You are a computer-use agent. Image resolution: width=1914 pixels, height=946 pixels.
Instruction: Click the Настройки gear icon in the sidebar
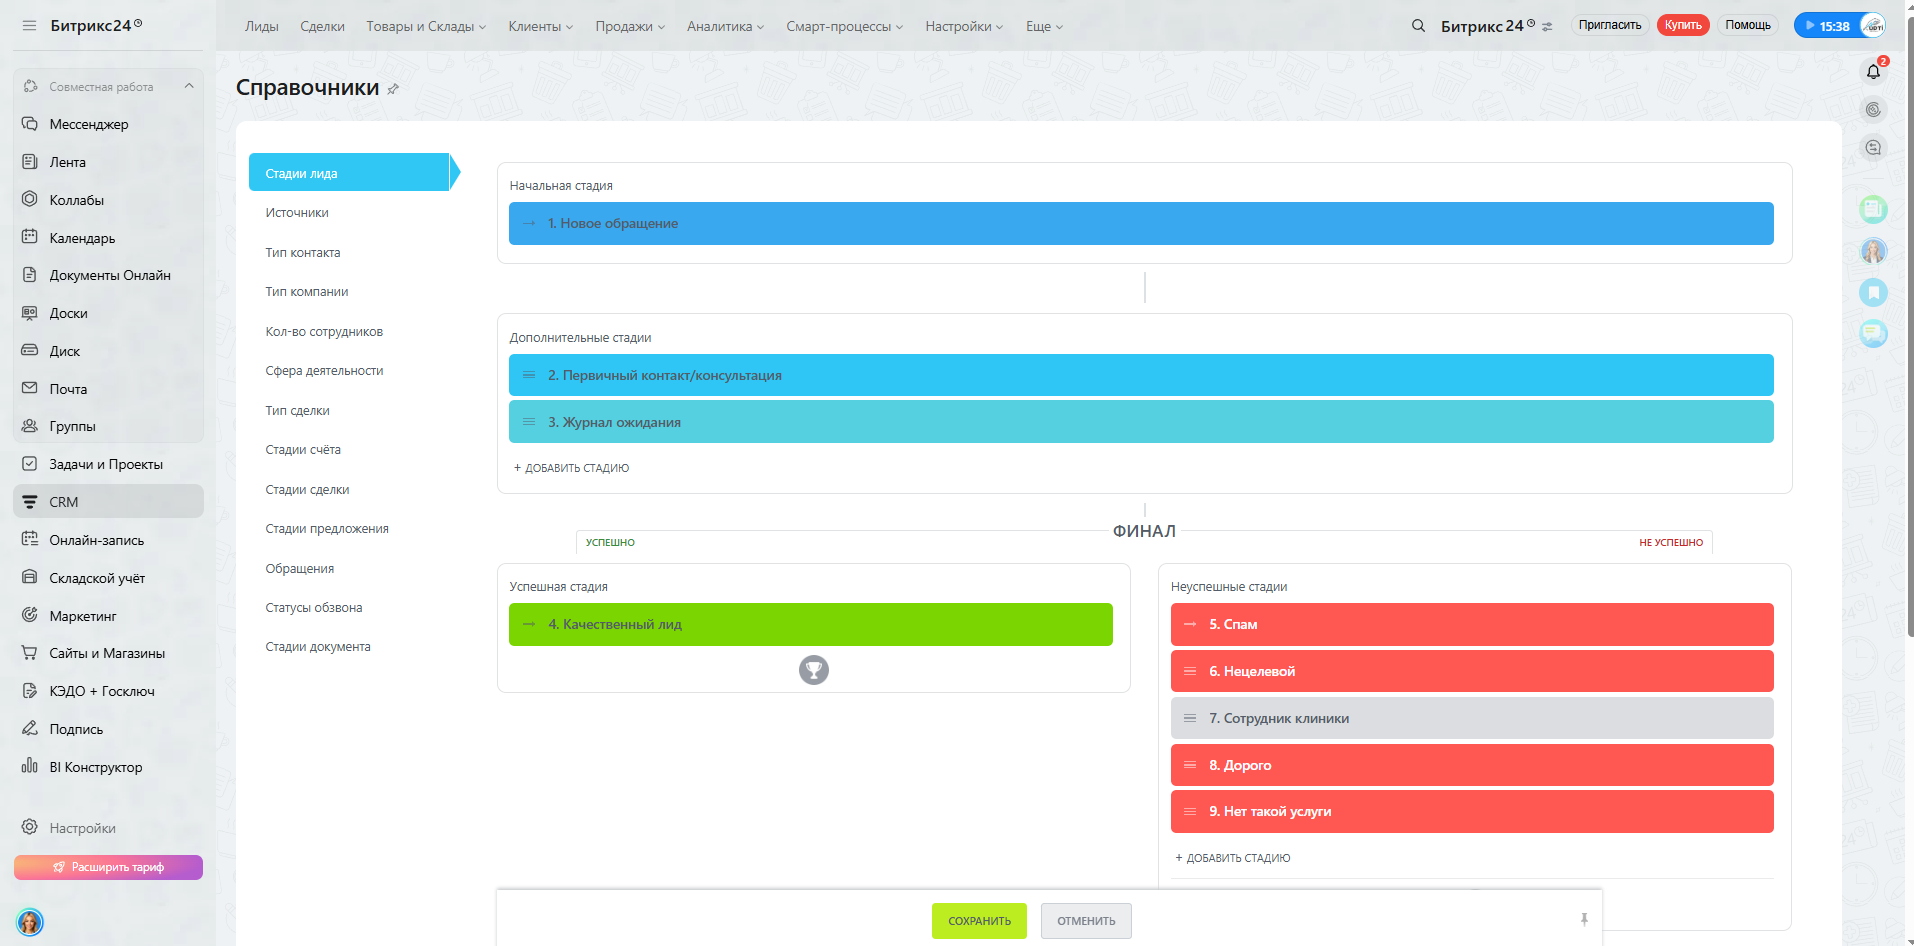(x=30, y=828)
